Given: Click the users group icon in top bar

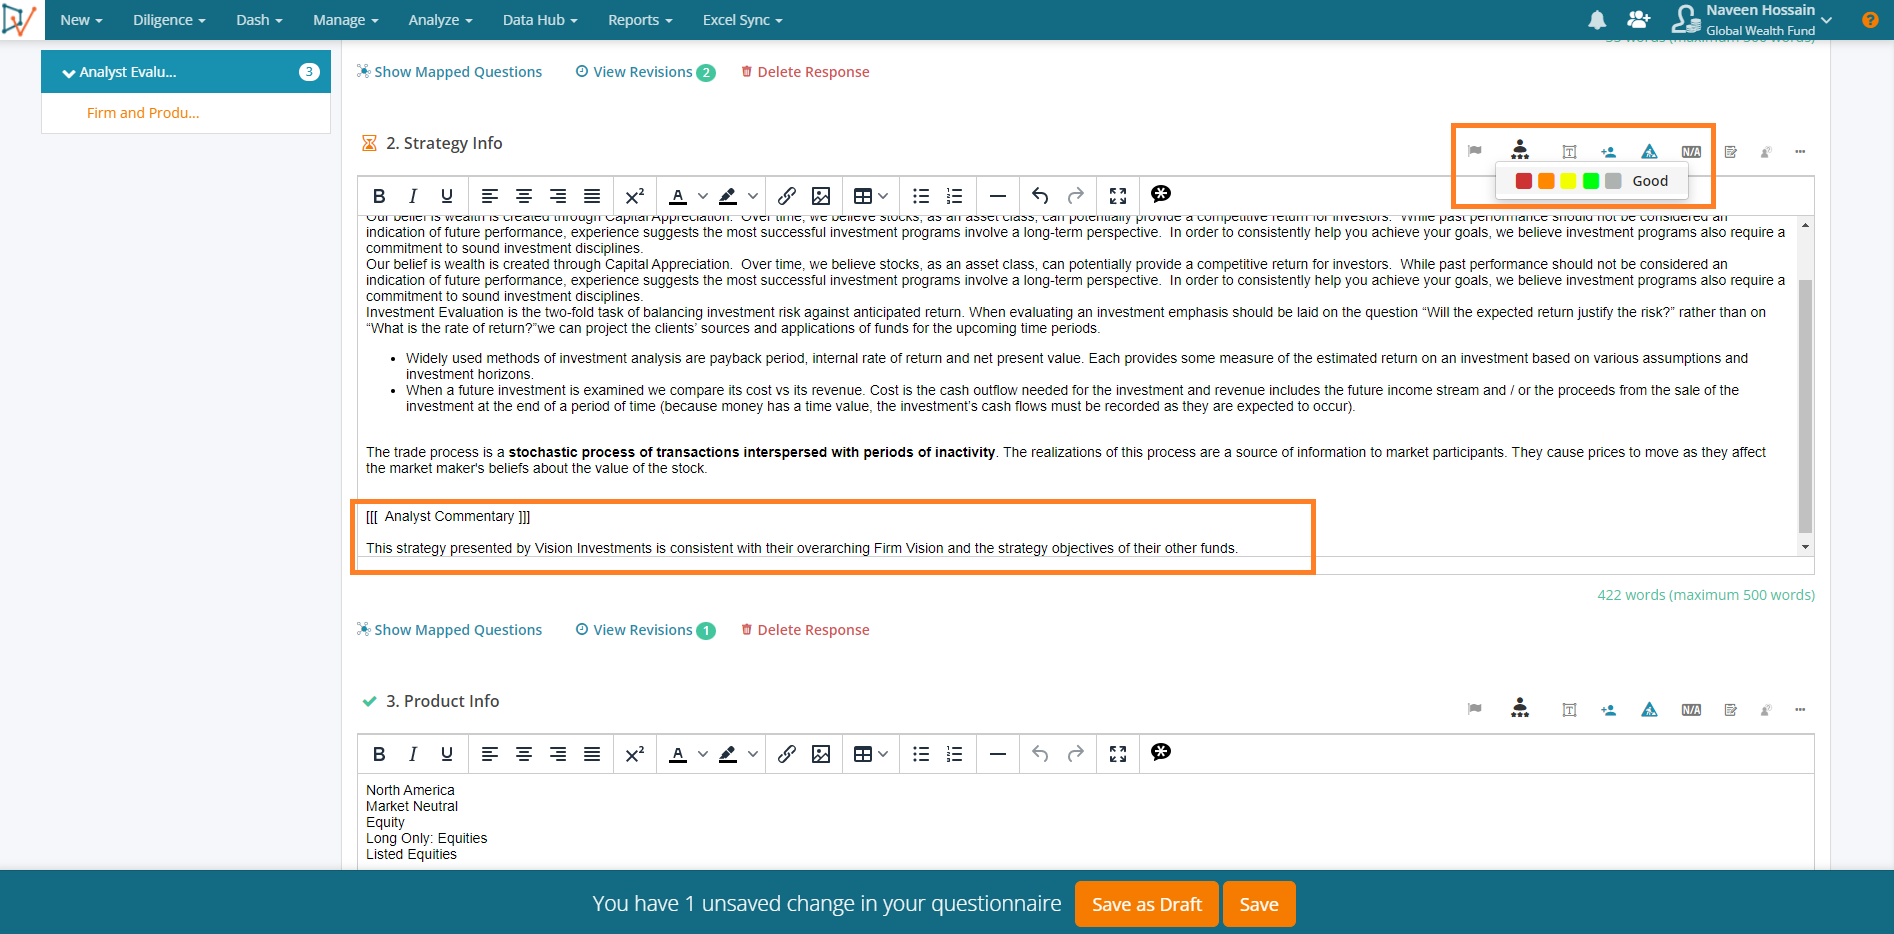Looking at the screenshot, I should click(x=1638, y=20).
